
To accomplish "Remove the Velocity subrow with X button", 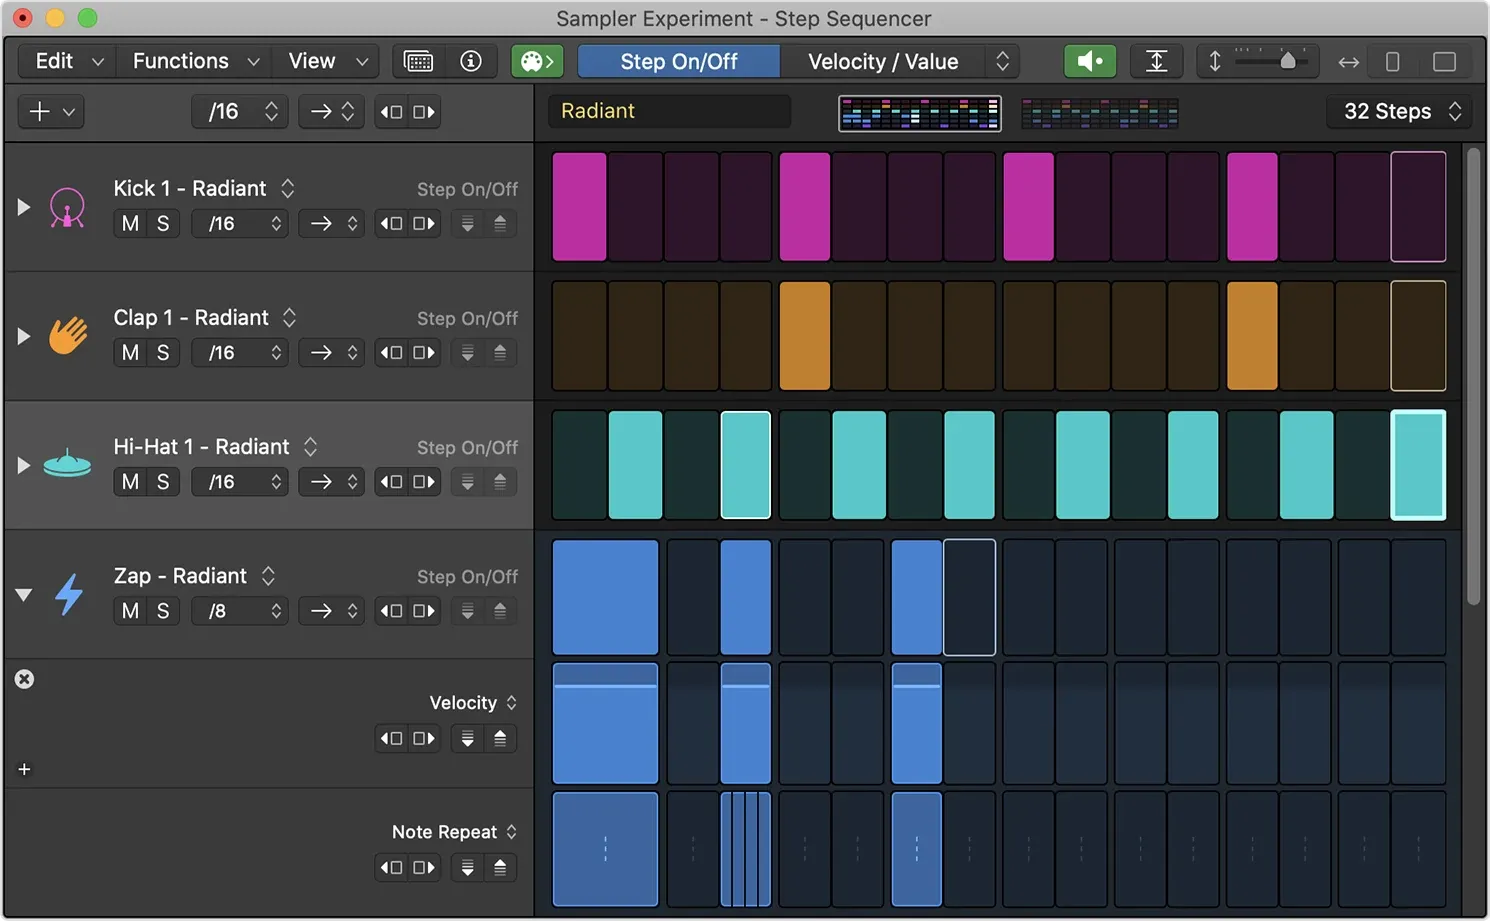I will (x=24, y=679).
